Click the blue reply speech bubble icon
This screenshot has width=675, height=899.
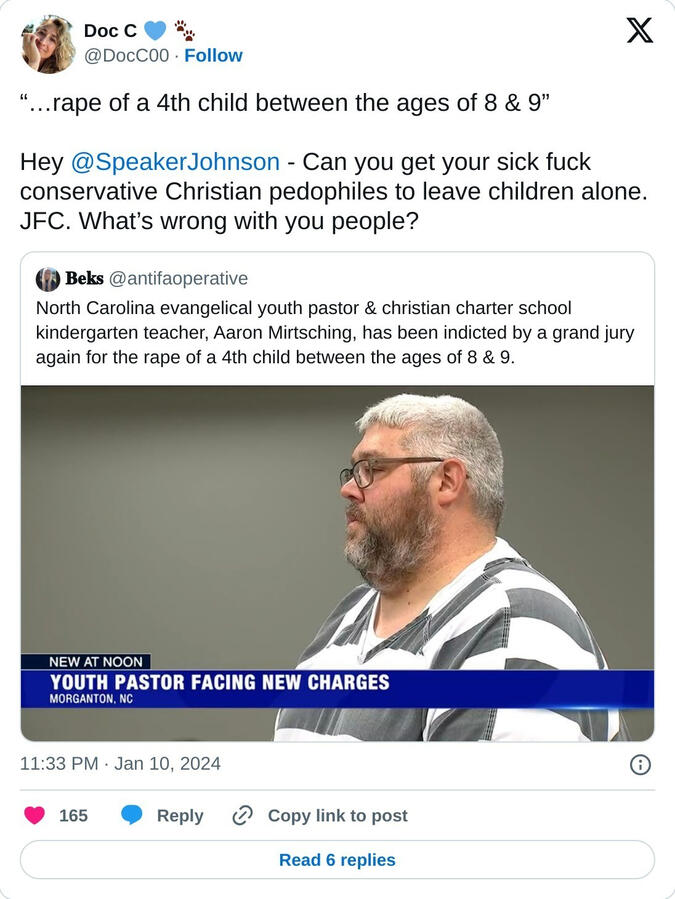point(131,815)
